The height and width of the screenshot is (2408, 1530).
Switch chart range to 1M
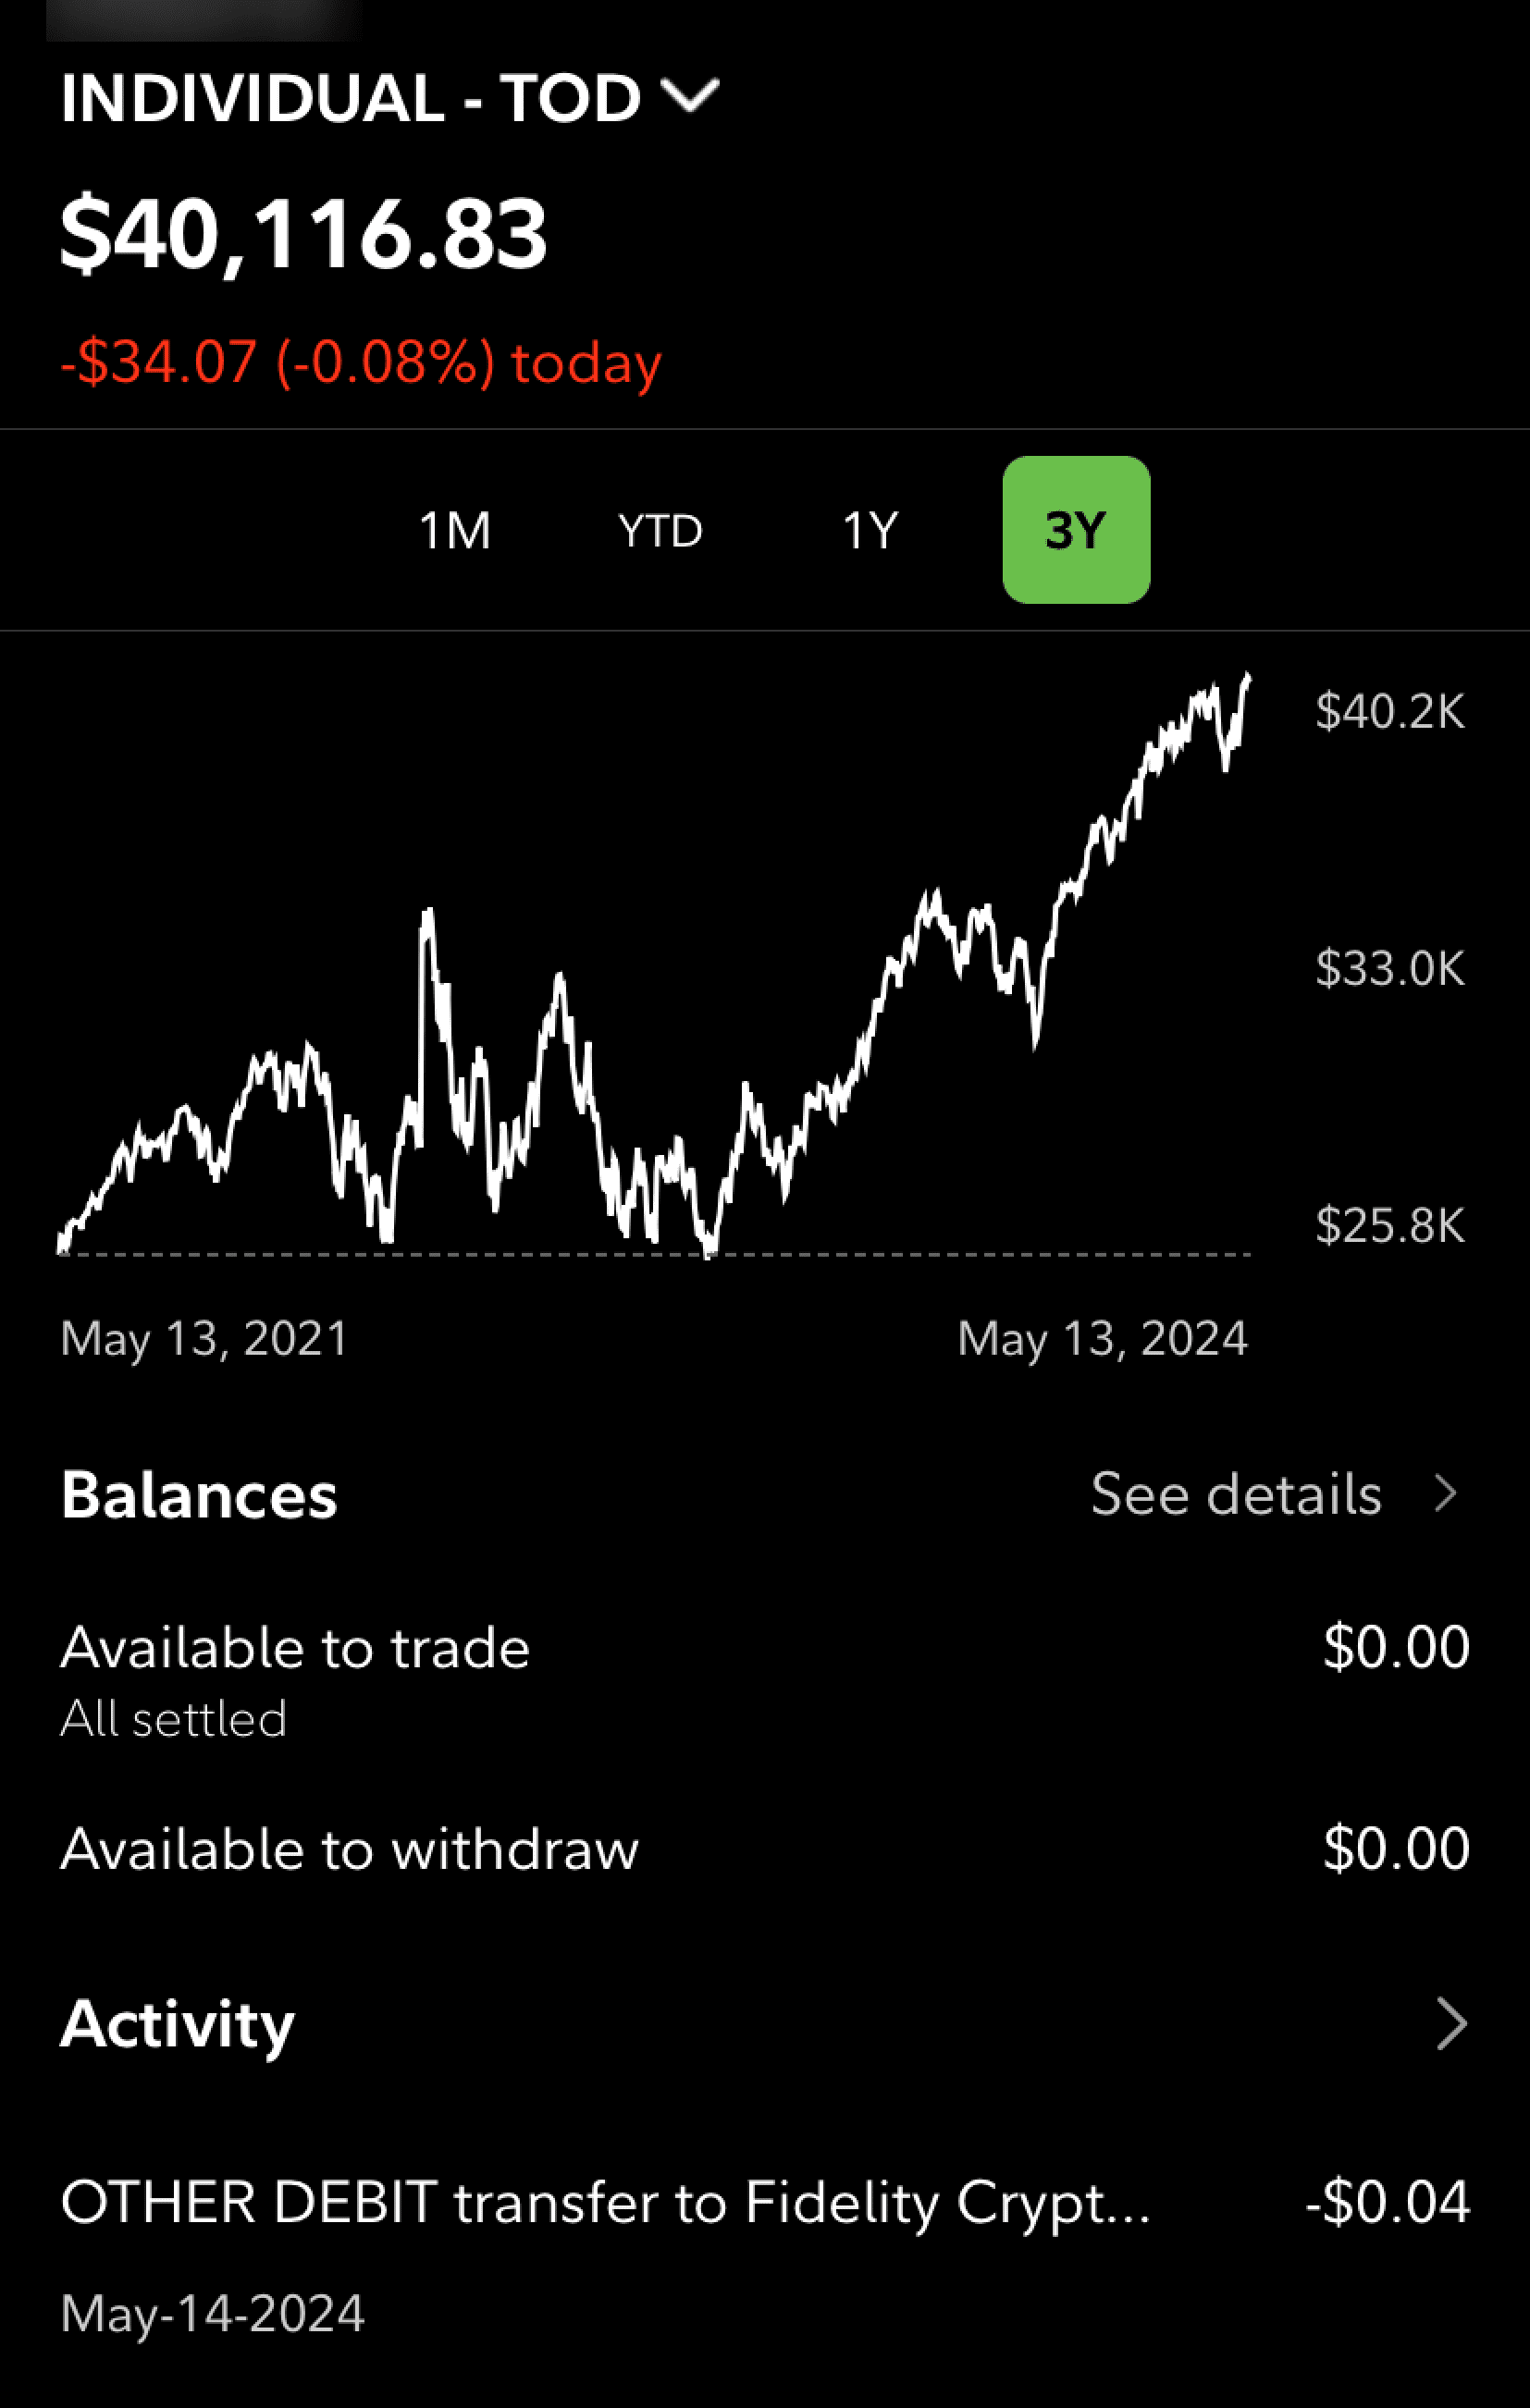pyautogui.click(x=455, y=530)
